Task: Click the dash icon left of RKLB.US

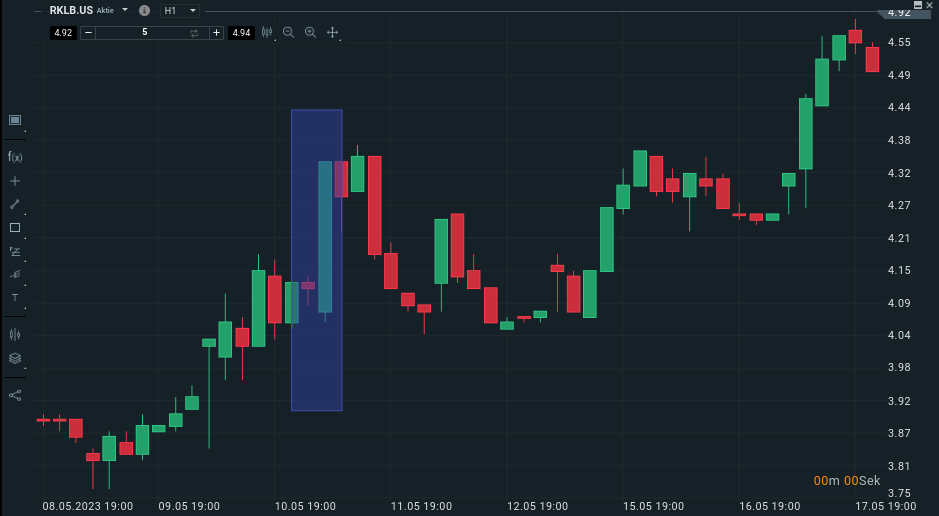Action: coord(38,11)
